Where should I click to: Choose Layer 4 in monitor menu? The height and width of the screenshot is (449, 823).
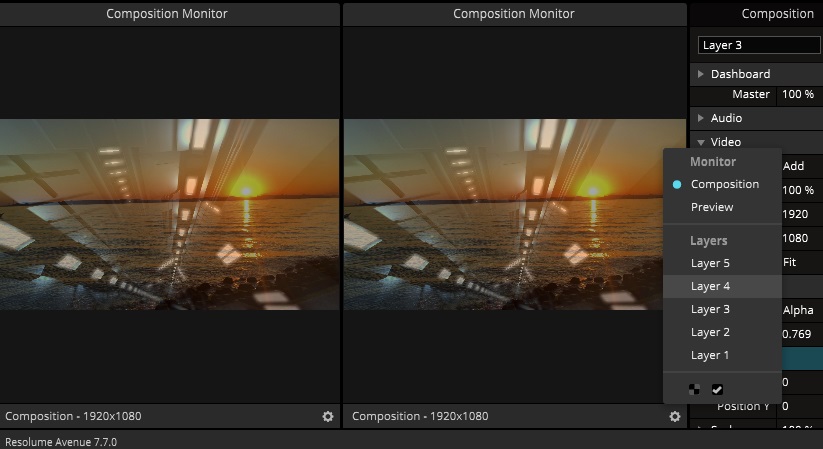coord(722,286)
